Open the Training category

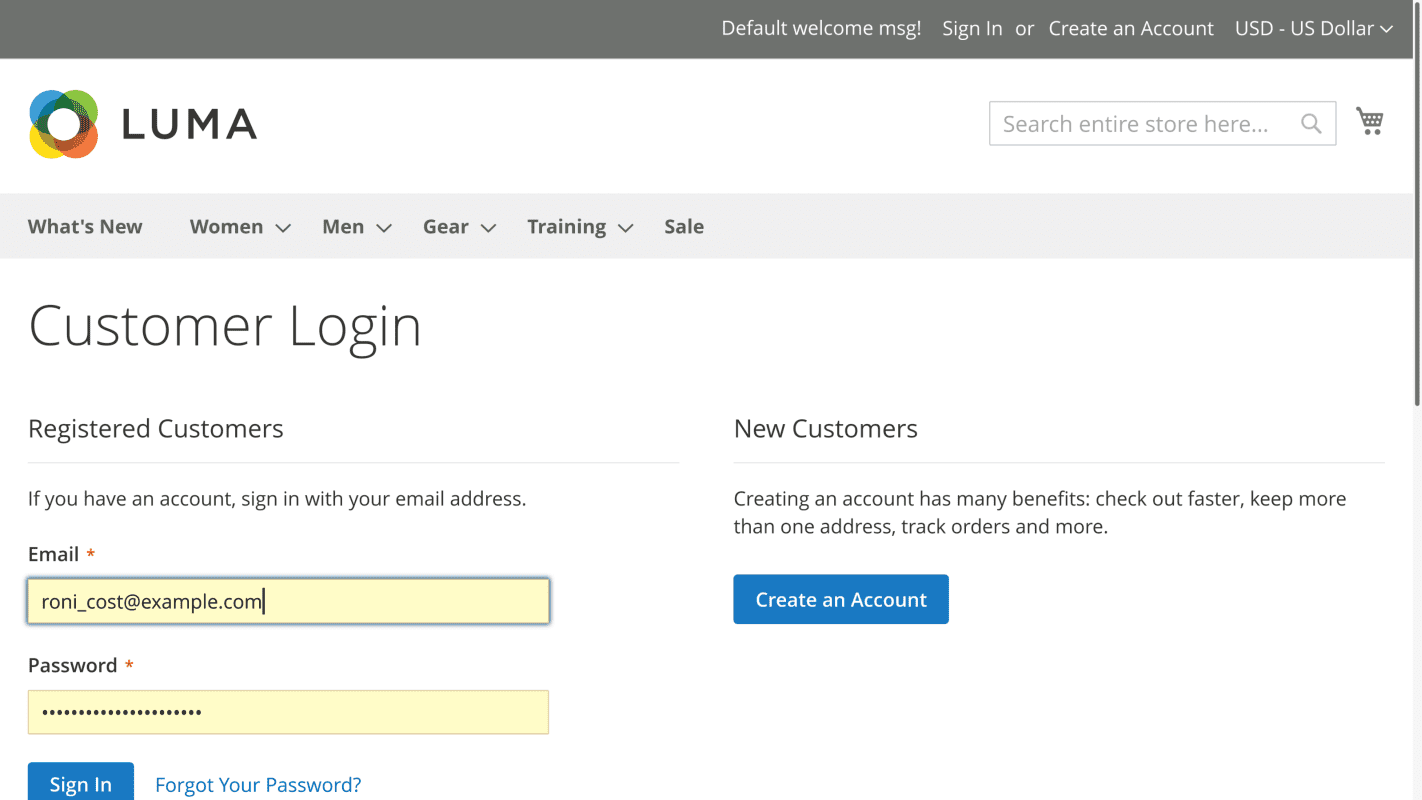(x=567, y=227)
